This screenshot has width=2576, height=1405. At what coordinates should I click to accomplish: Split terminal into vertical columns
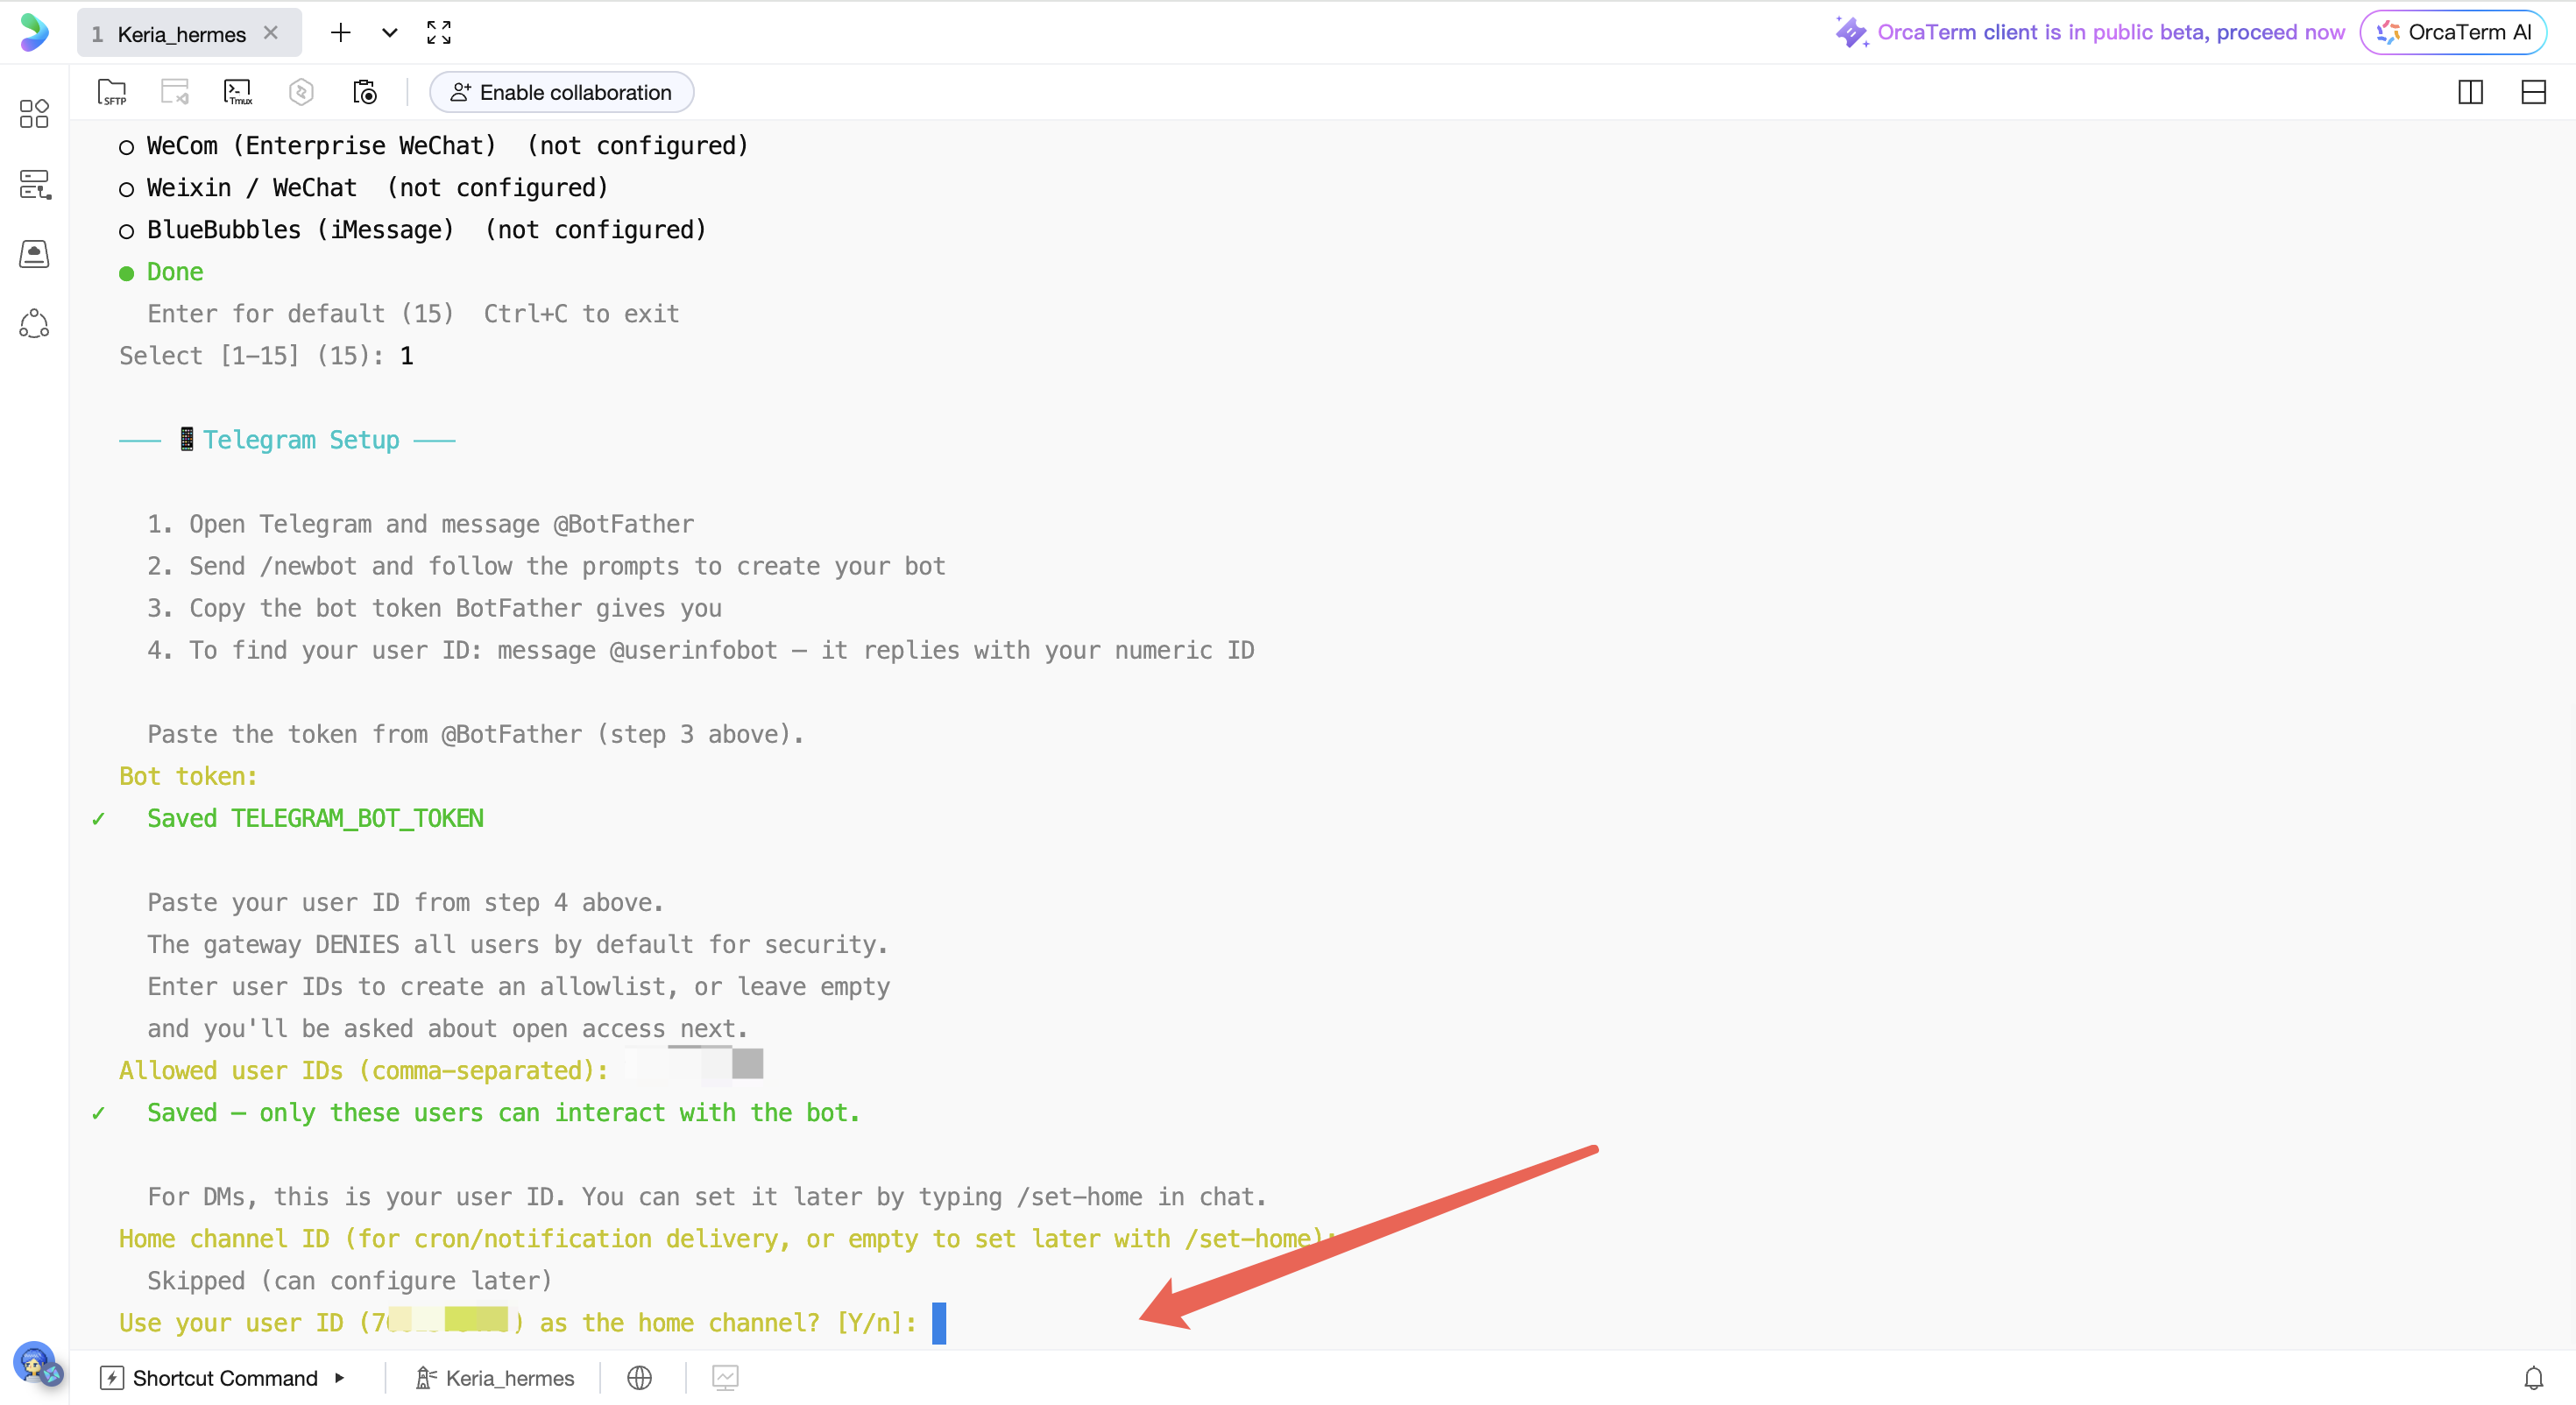pyautogui.click(x=2470, y=92)
